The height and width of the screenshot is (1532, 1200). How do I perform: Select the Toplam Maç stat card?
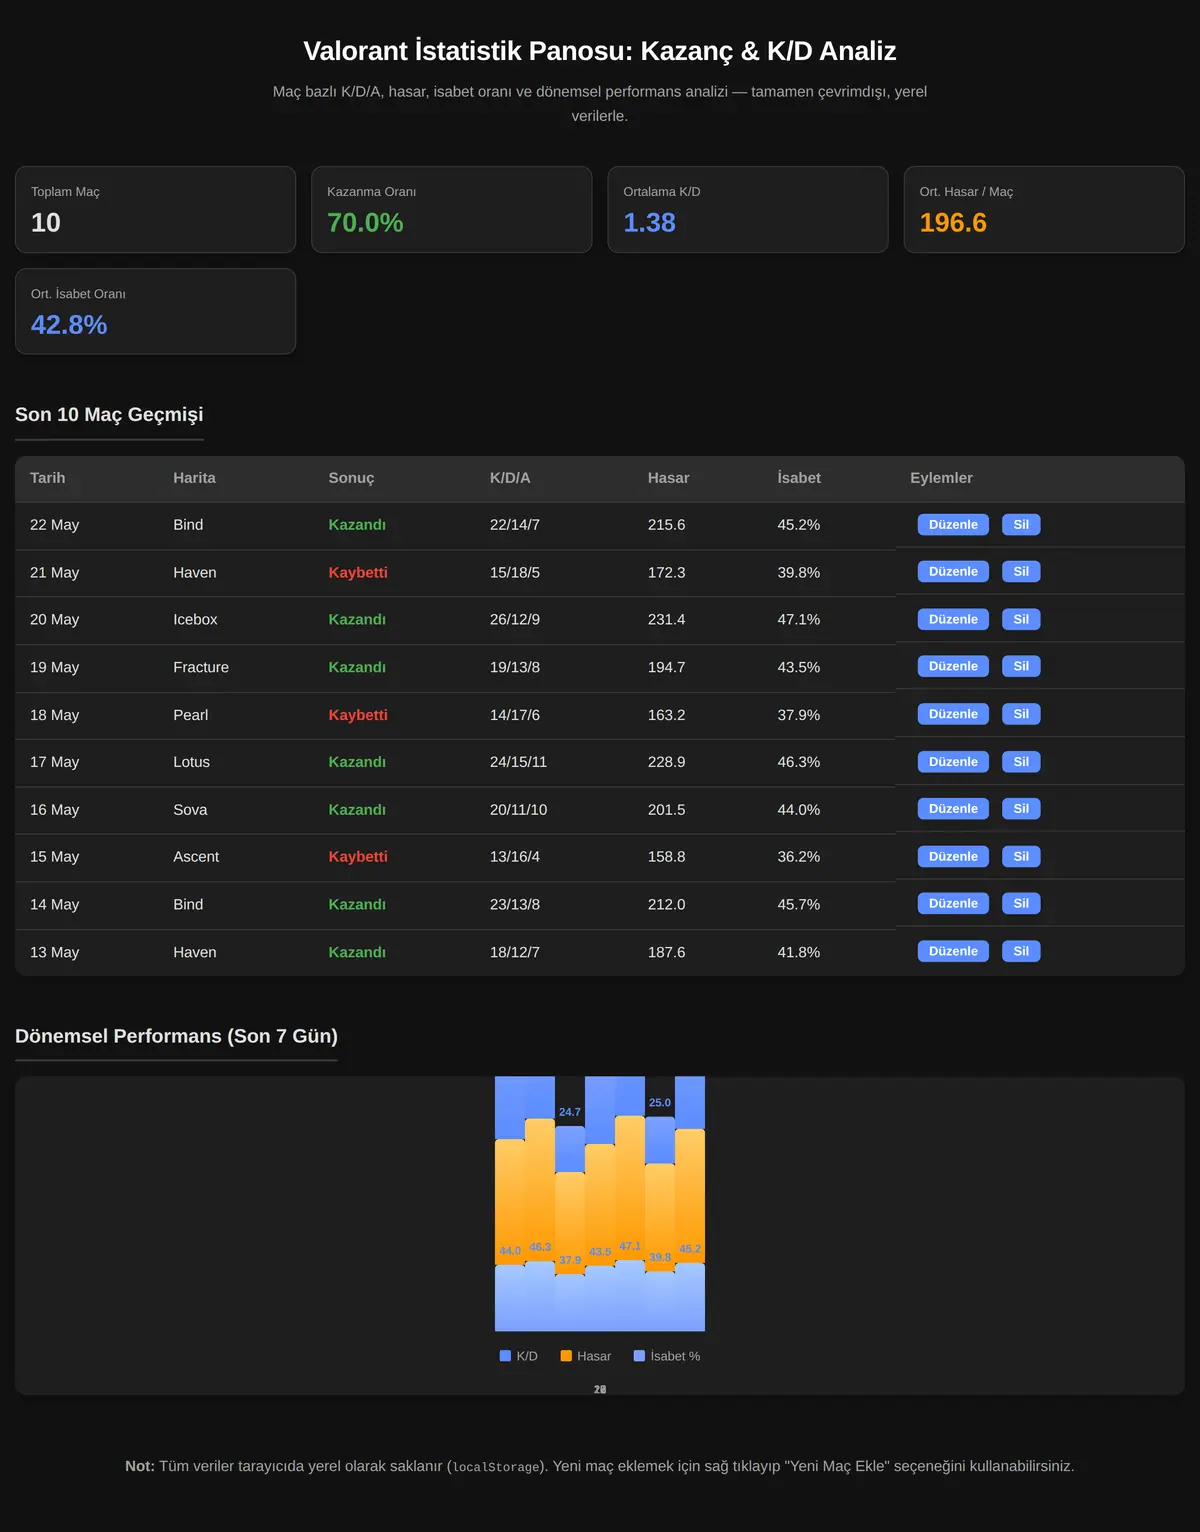tap(155, 210)
